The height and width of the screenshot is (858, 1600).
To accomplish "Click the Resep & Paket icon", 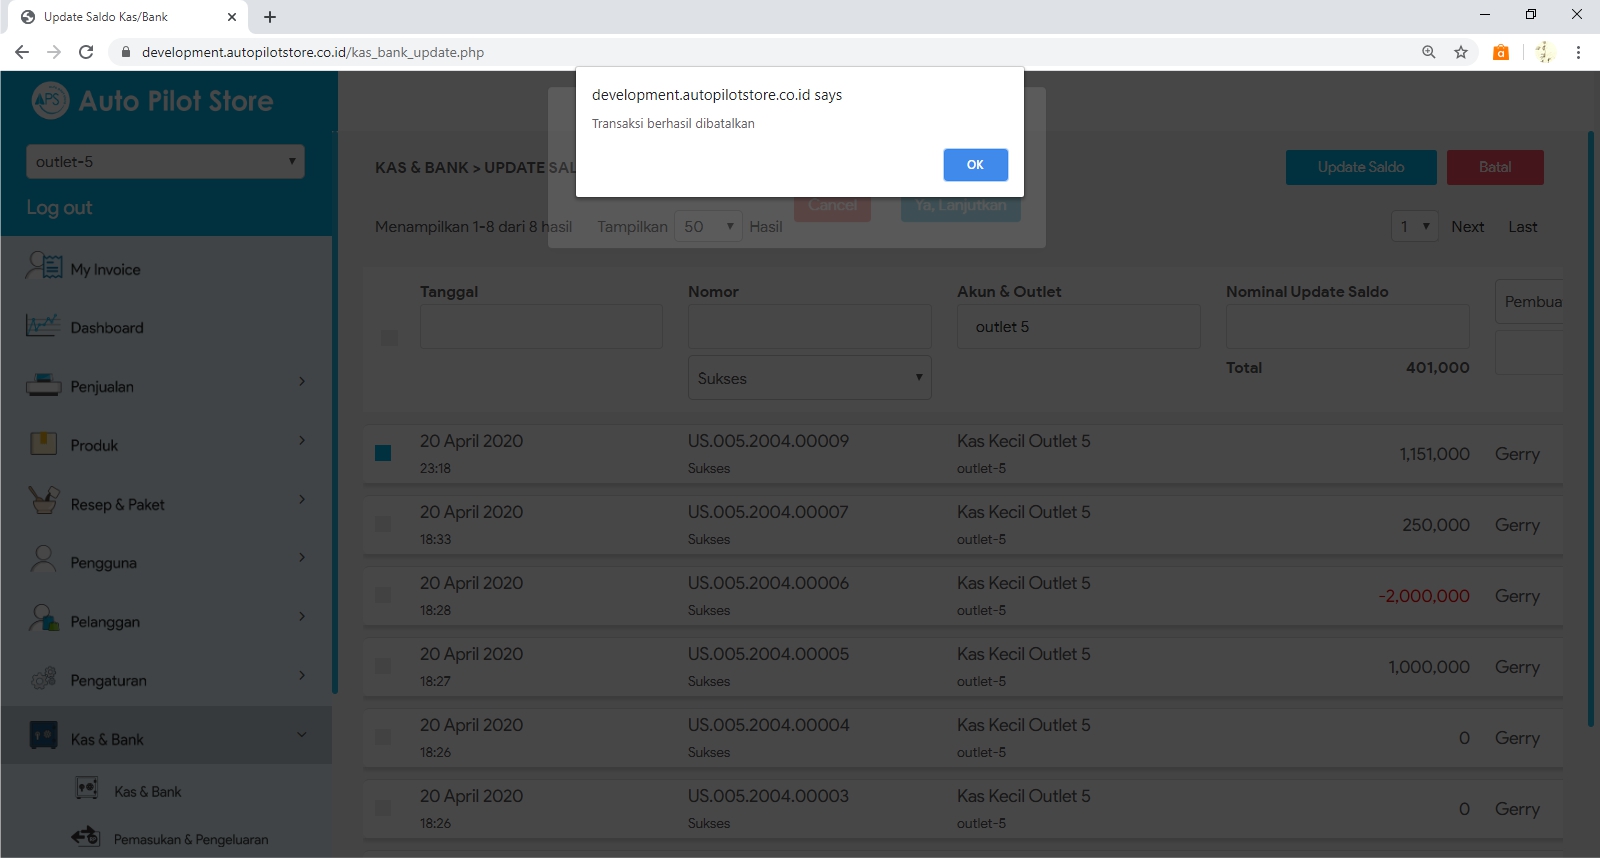I will click(x=43, y=502).
